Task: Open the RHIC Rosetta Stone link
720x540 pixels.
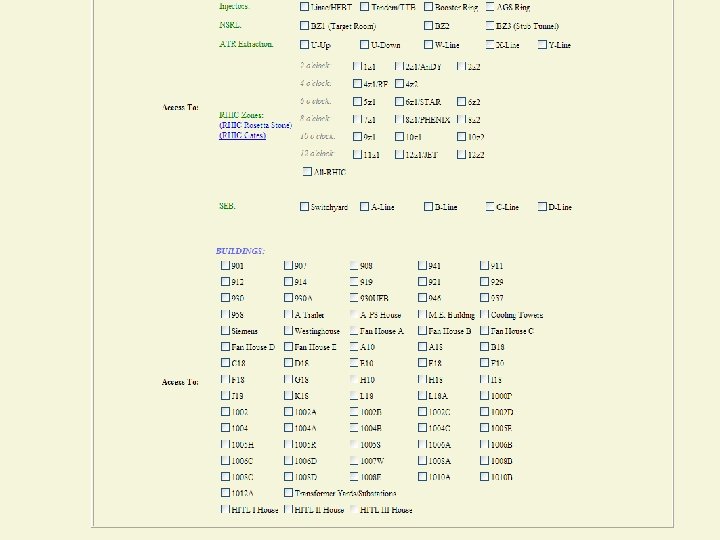Action: (x=255, y=125)
